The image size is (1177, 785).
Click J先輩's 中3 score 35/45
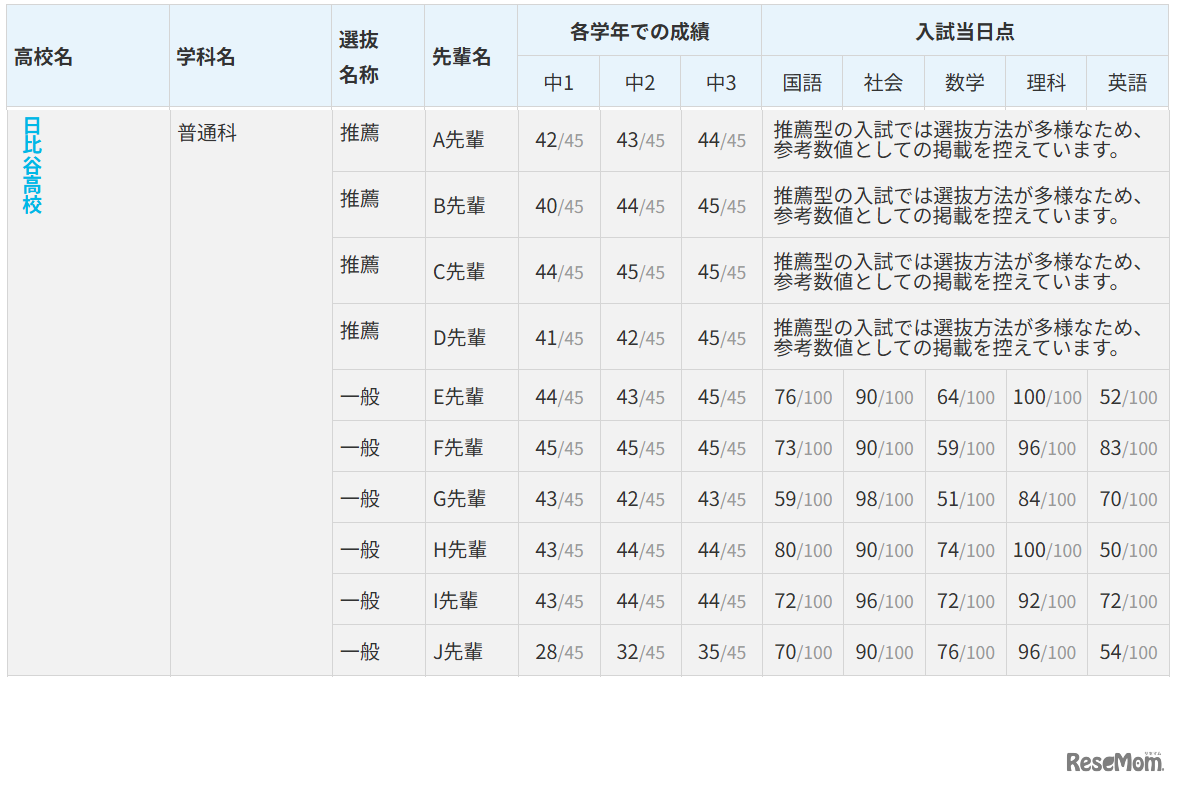point(721,652)
